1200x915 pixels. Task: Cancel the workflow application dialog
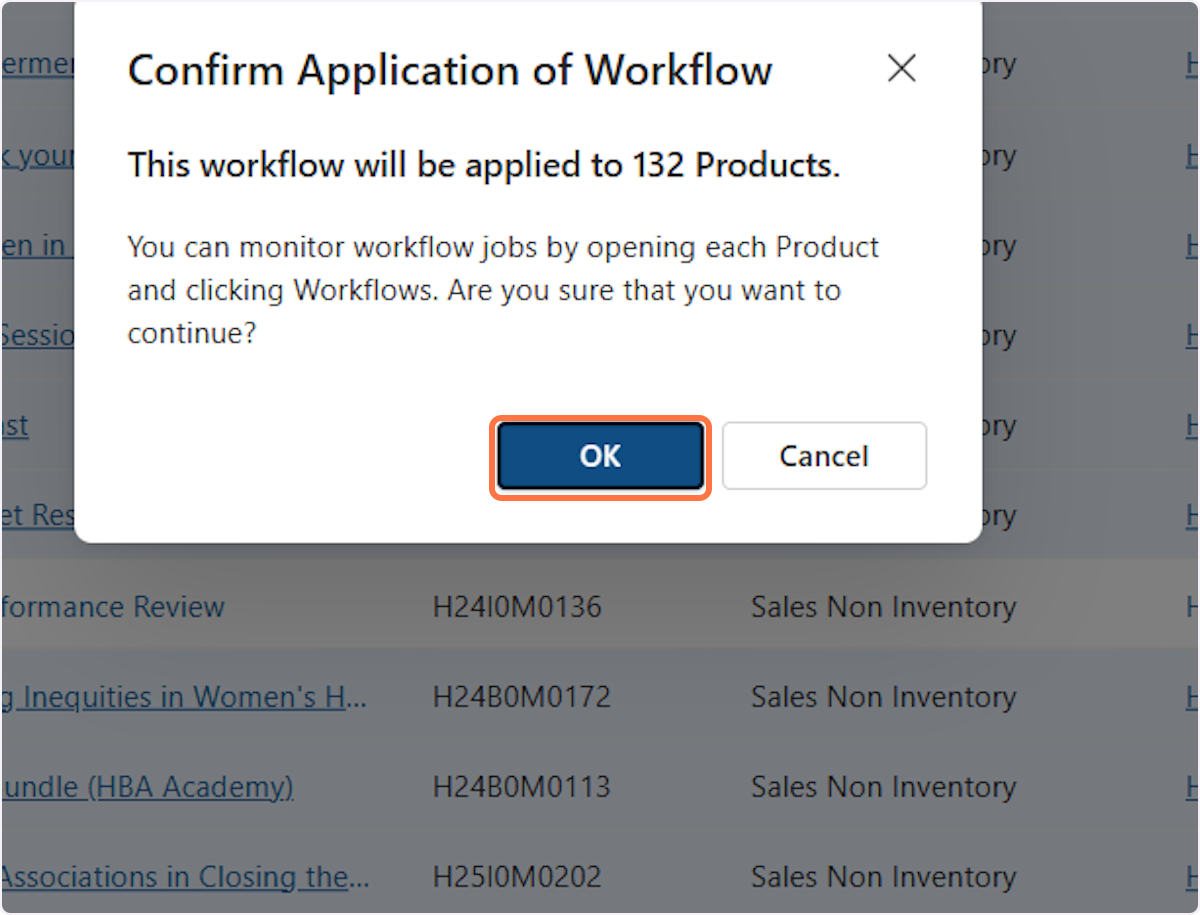pos(824,457)
